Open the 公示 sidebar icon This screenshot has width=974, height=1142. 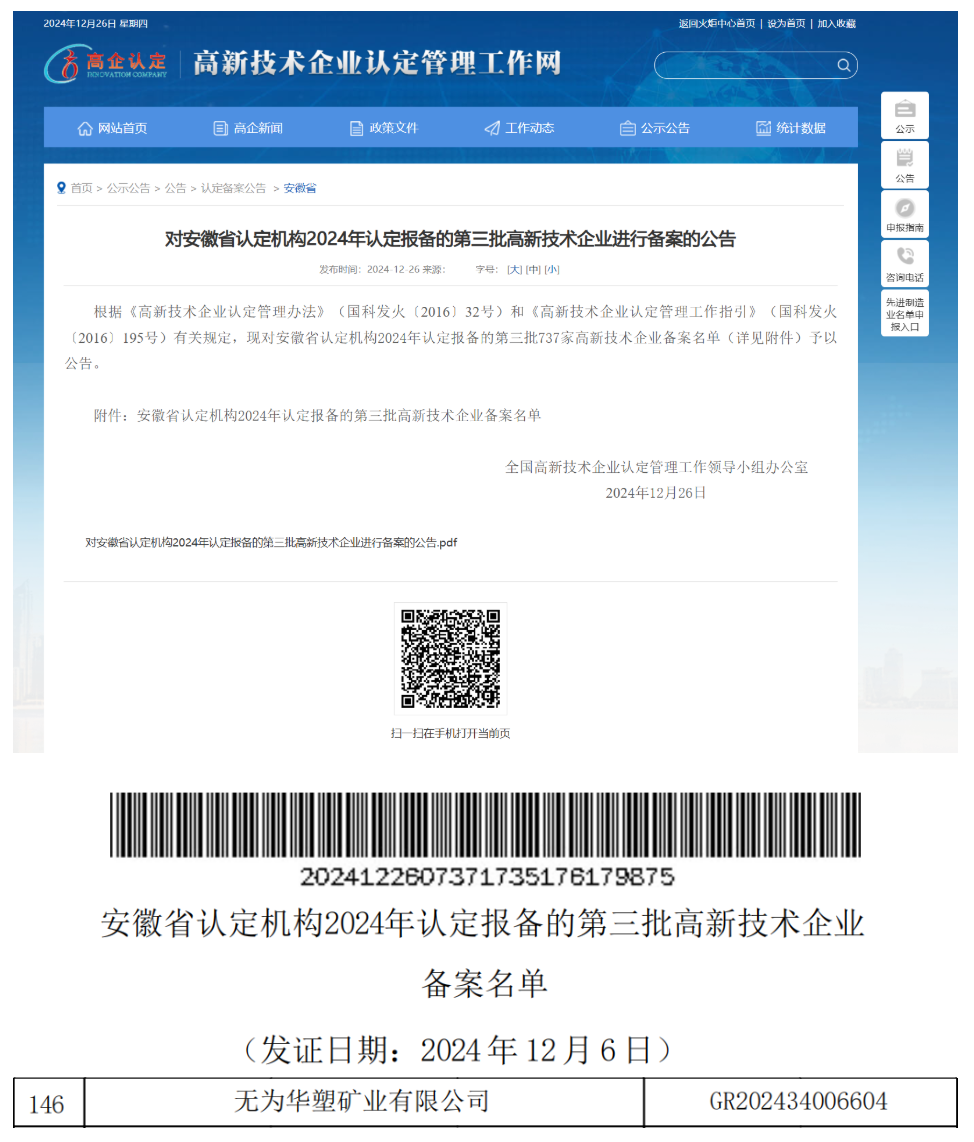(x=904, y=115)
